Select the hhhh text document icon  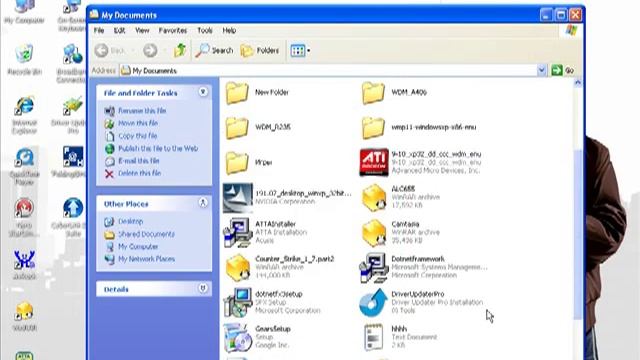point(373,338)
